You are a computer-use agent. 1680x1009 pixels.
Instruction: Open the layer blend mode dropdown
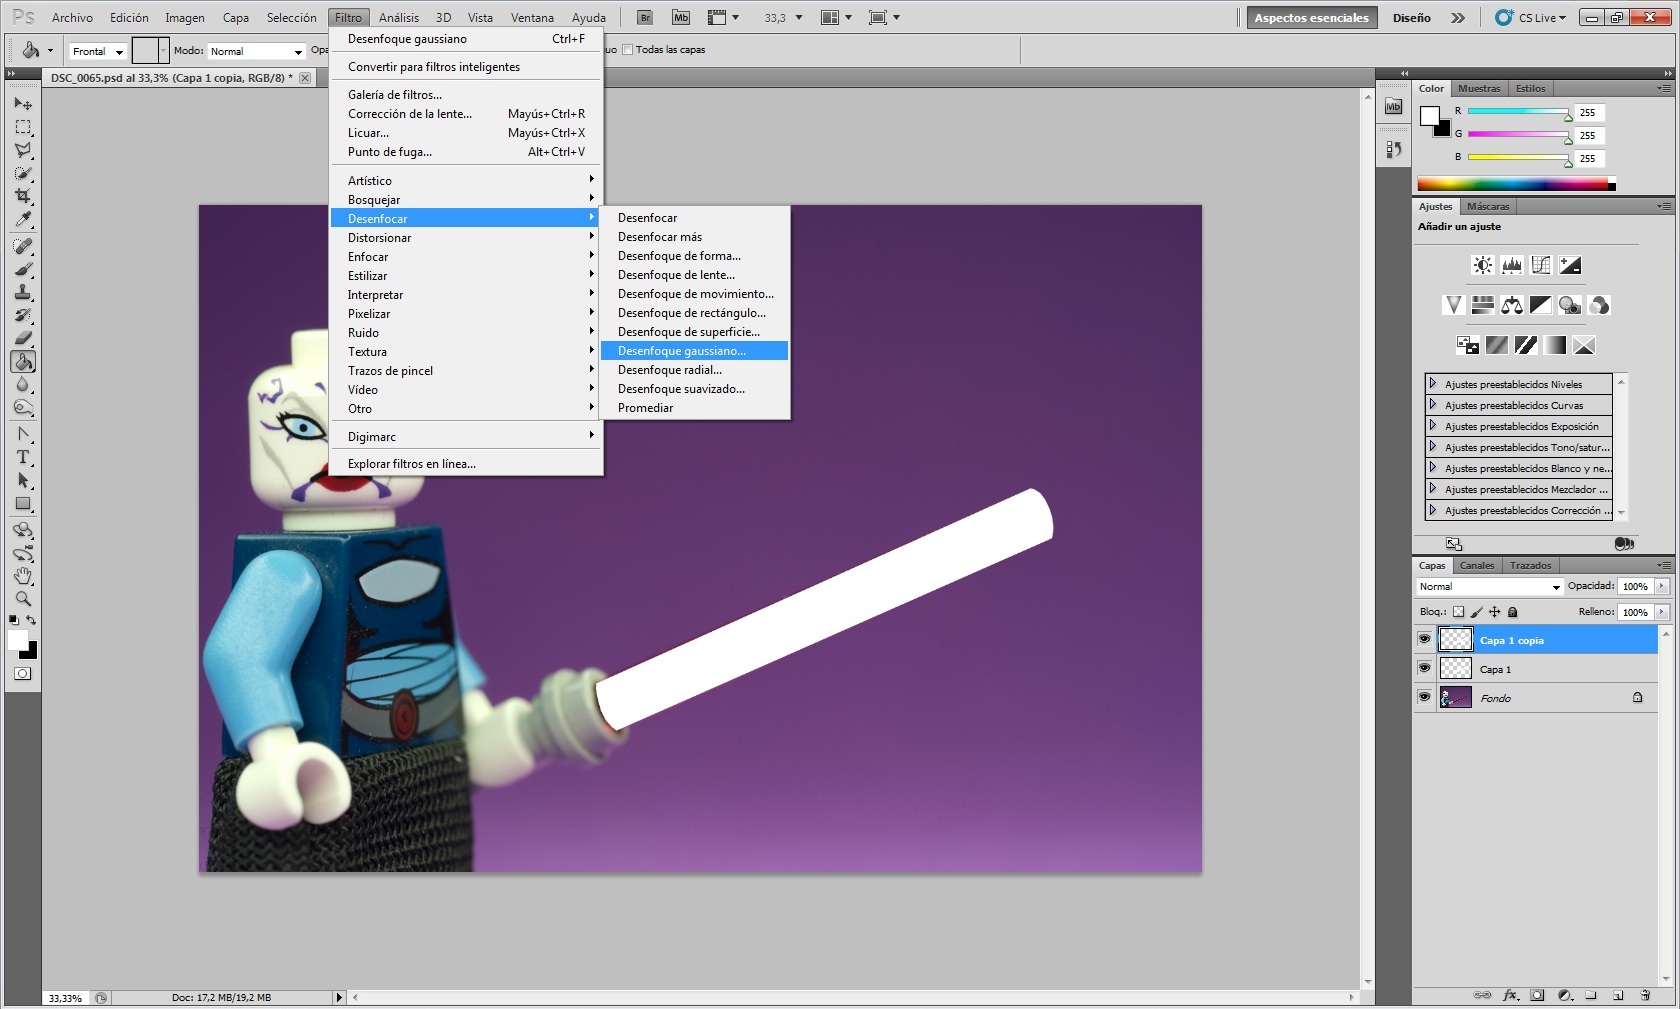coord(1489,587)
